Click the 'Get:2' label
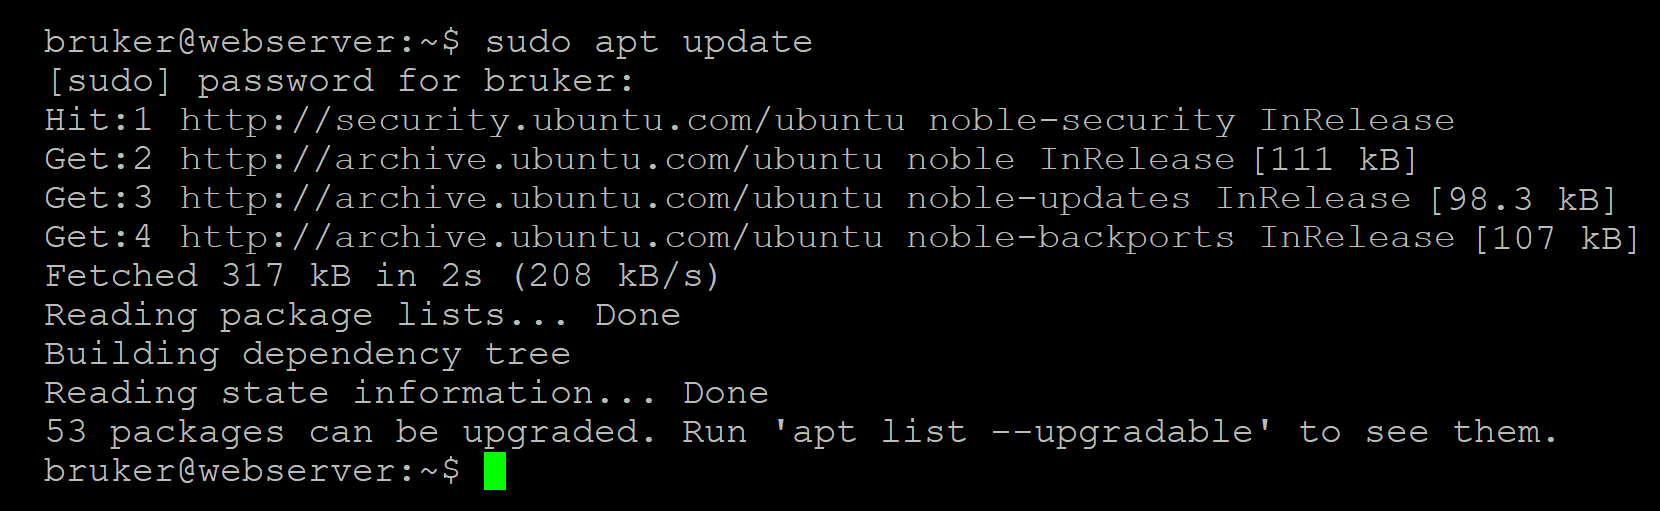The height and width of the screenshot is (511, 1660). click(x=98, y=159)
